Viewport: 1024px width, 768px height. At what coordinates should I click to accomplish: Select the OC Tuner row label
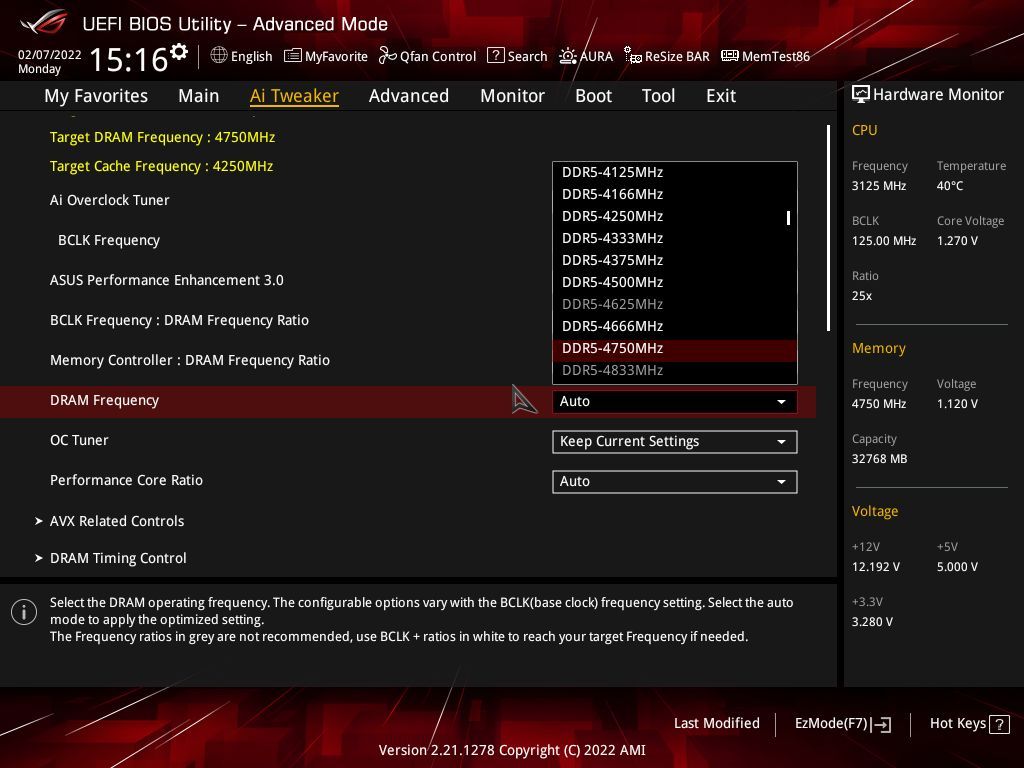point(79,440)
